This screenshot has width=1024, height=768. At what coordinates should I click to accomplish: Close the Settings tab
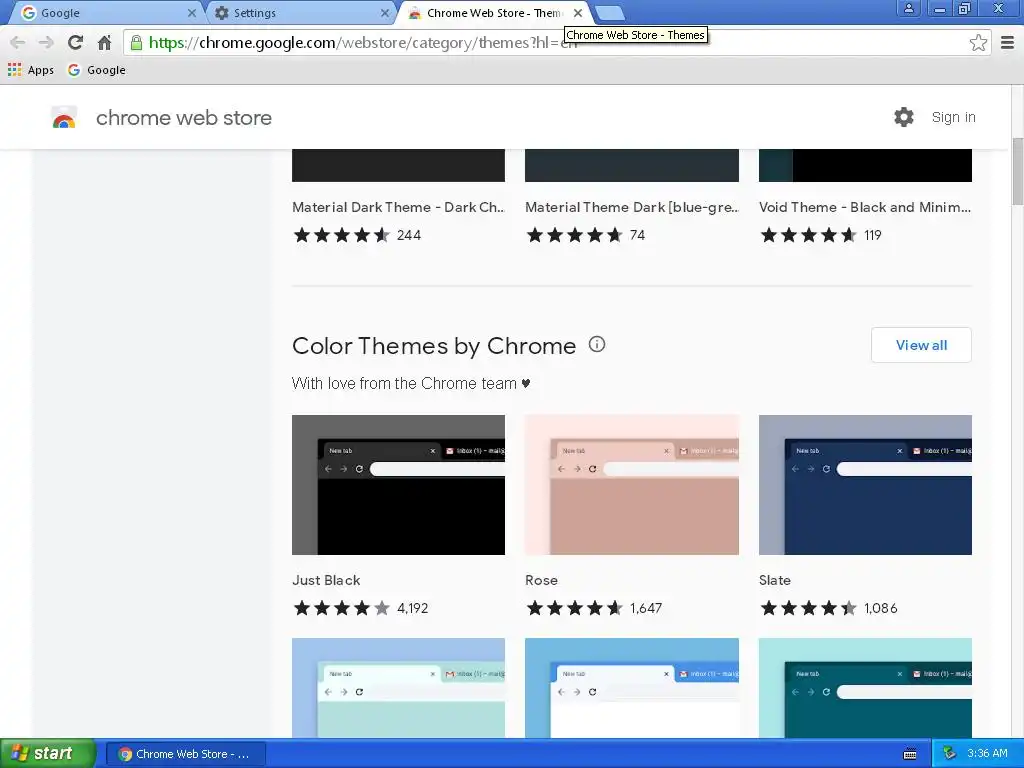(385, 13)
